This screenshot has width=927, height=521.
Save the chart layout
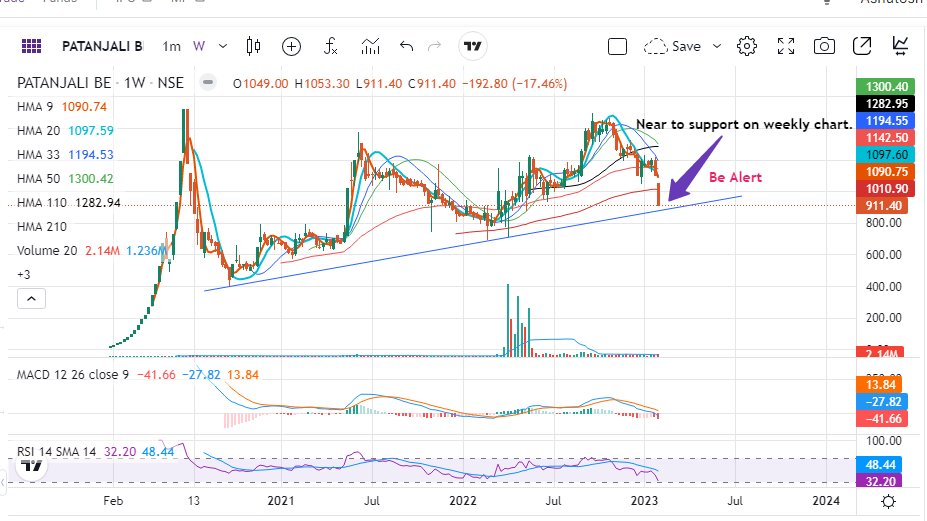coord(672,46)
